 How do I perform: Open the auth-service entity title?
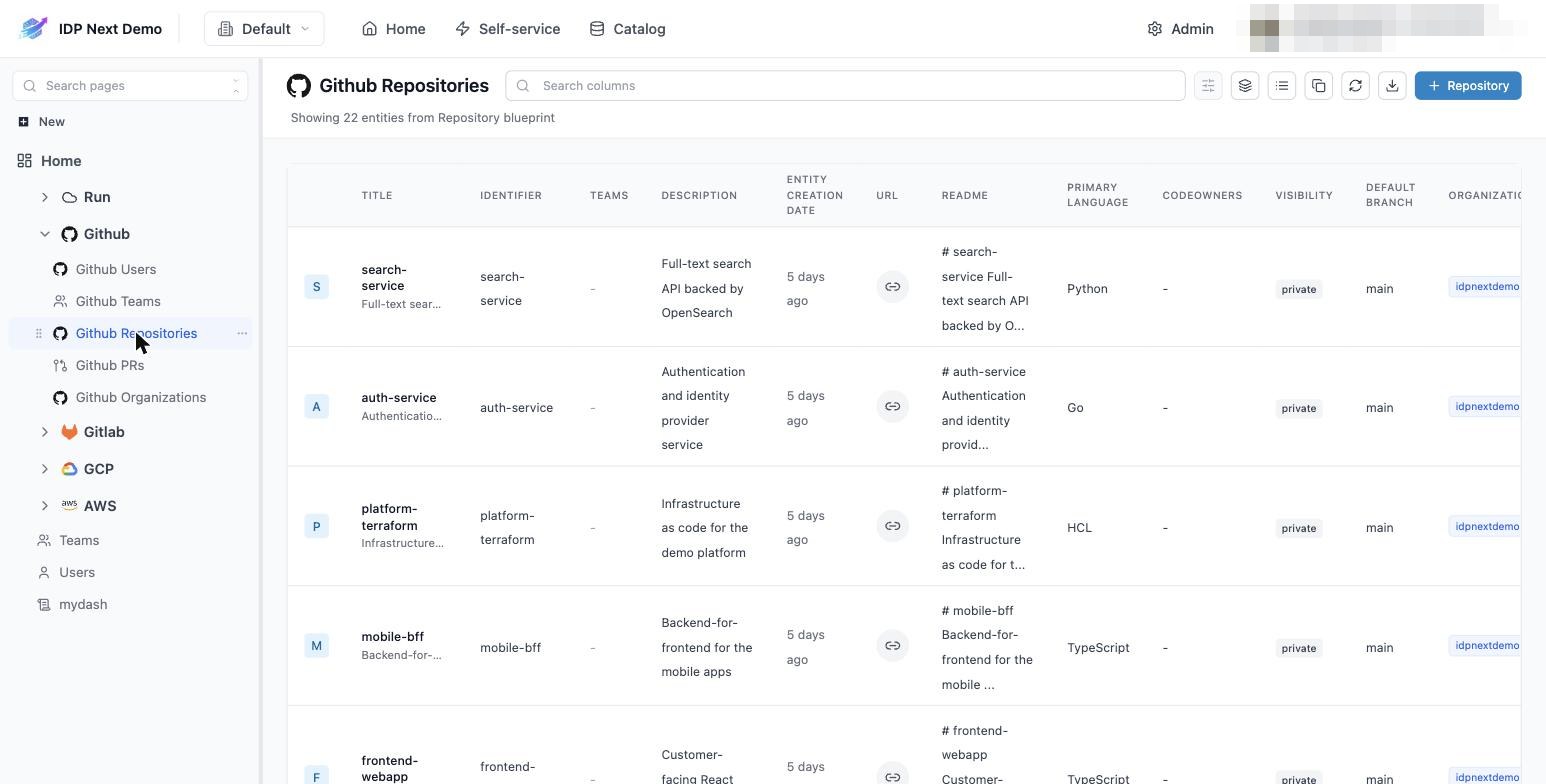[x=399, y=398]
